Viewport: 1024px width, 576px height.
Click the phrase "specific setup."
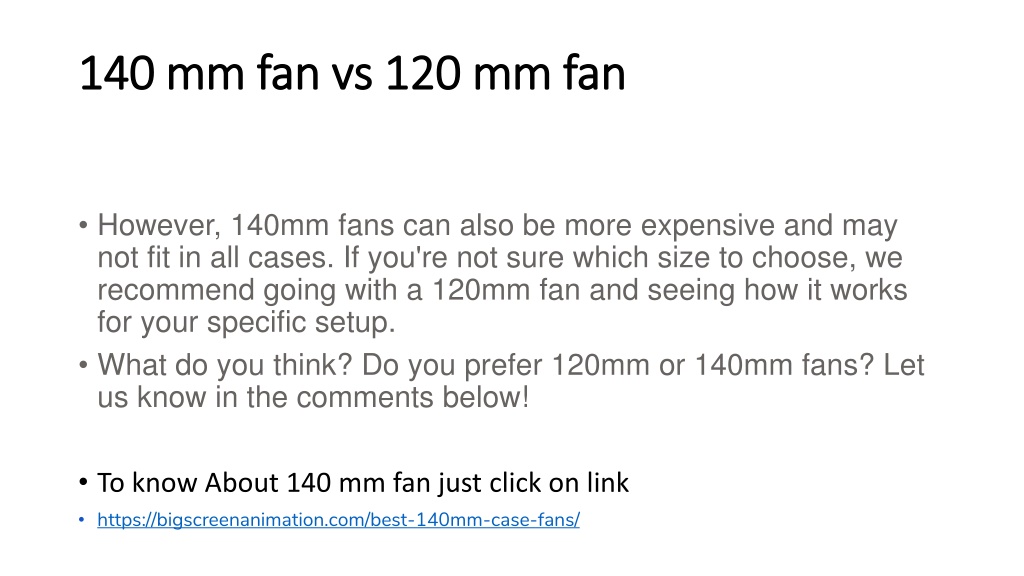pyautogui.click(x=301, y=323)
